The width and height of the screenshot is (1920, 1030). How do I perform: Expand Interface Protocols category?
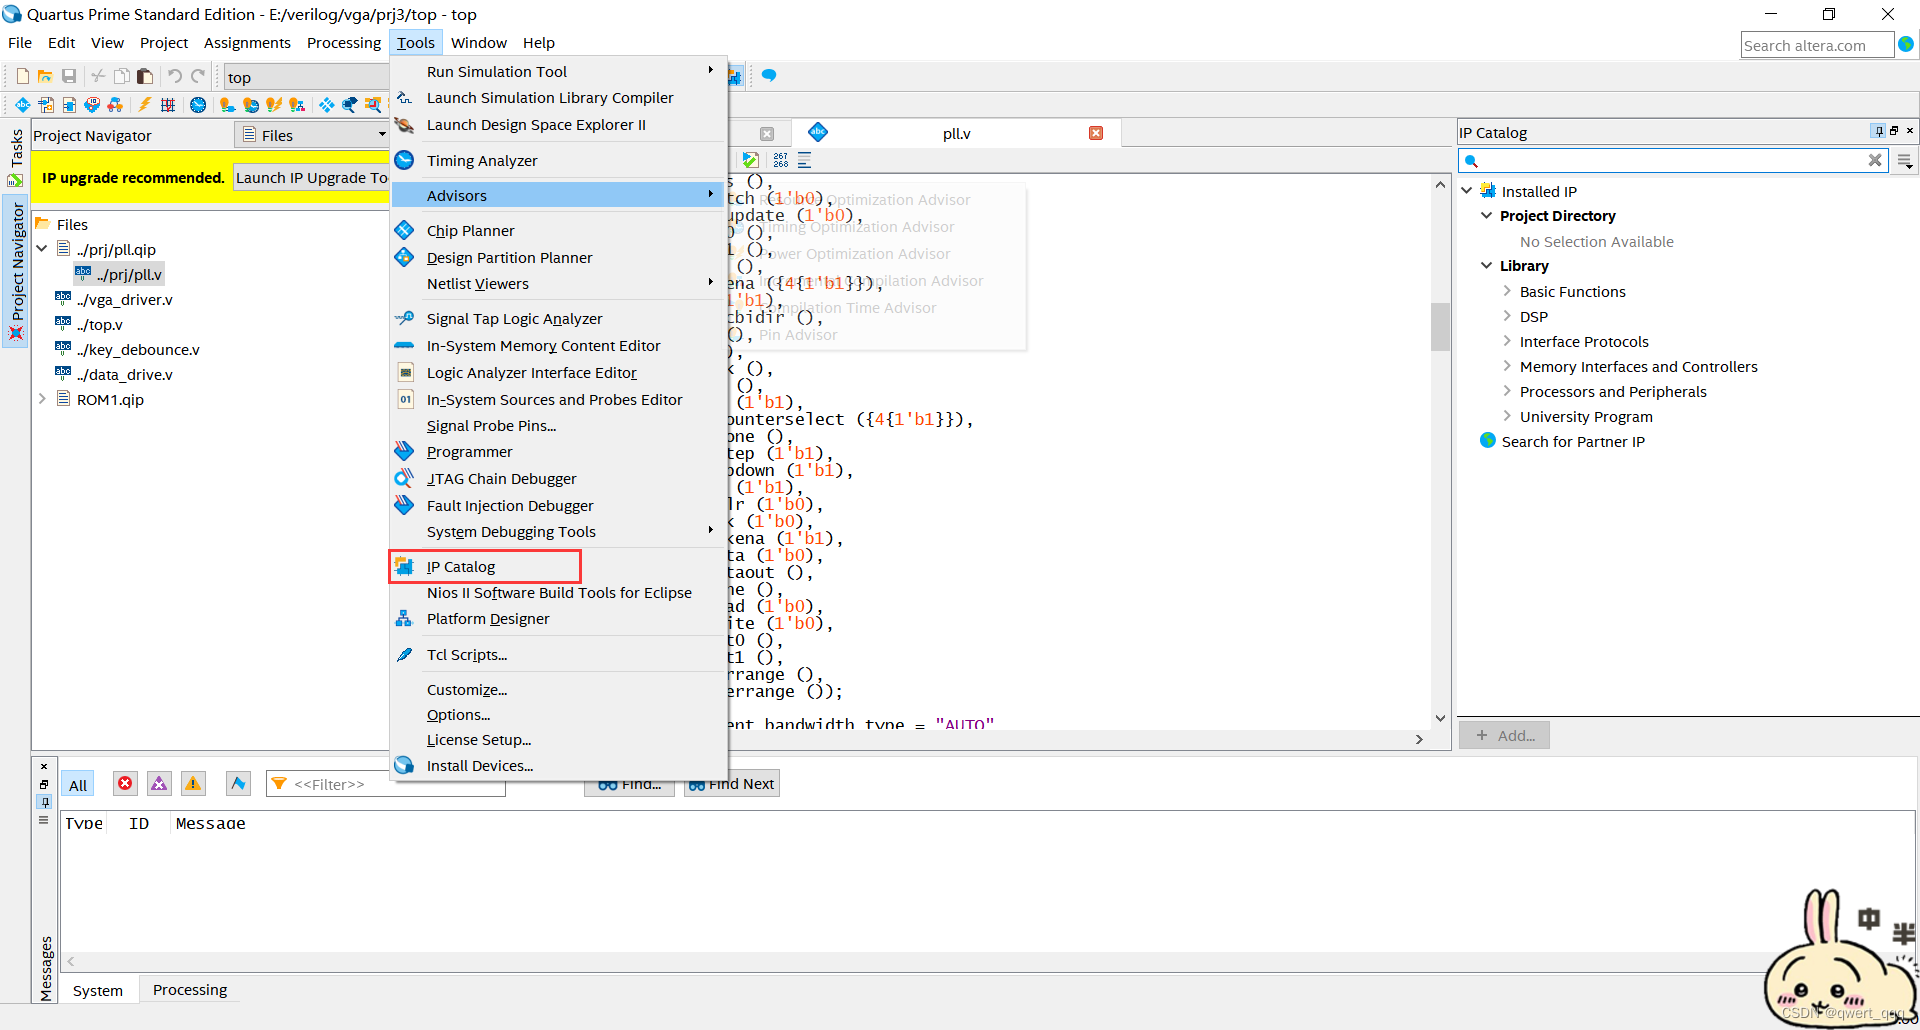pyautogui.click(x=1507, y=341)
